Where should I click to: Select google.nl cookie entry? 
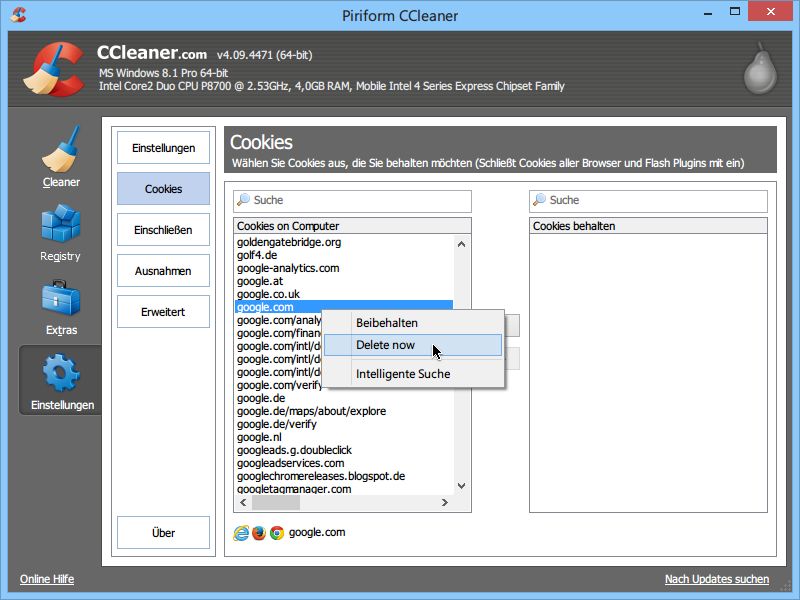point(259,437)
